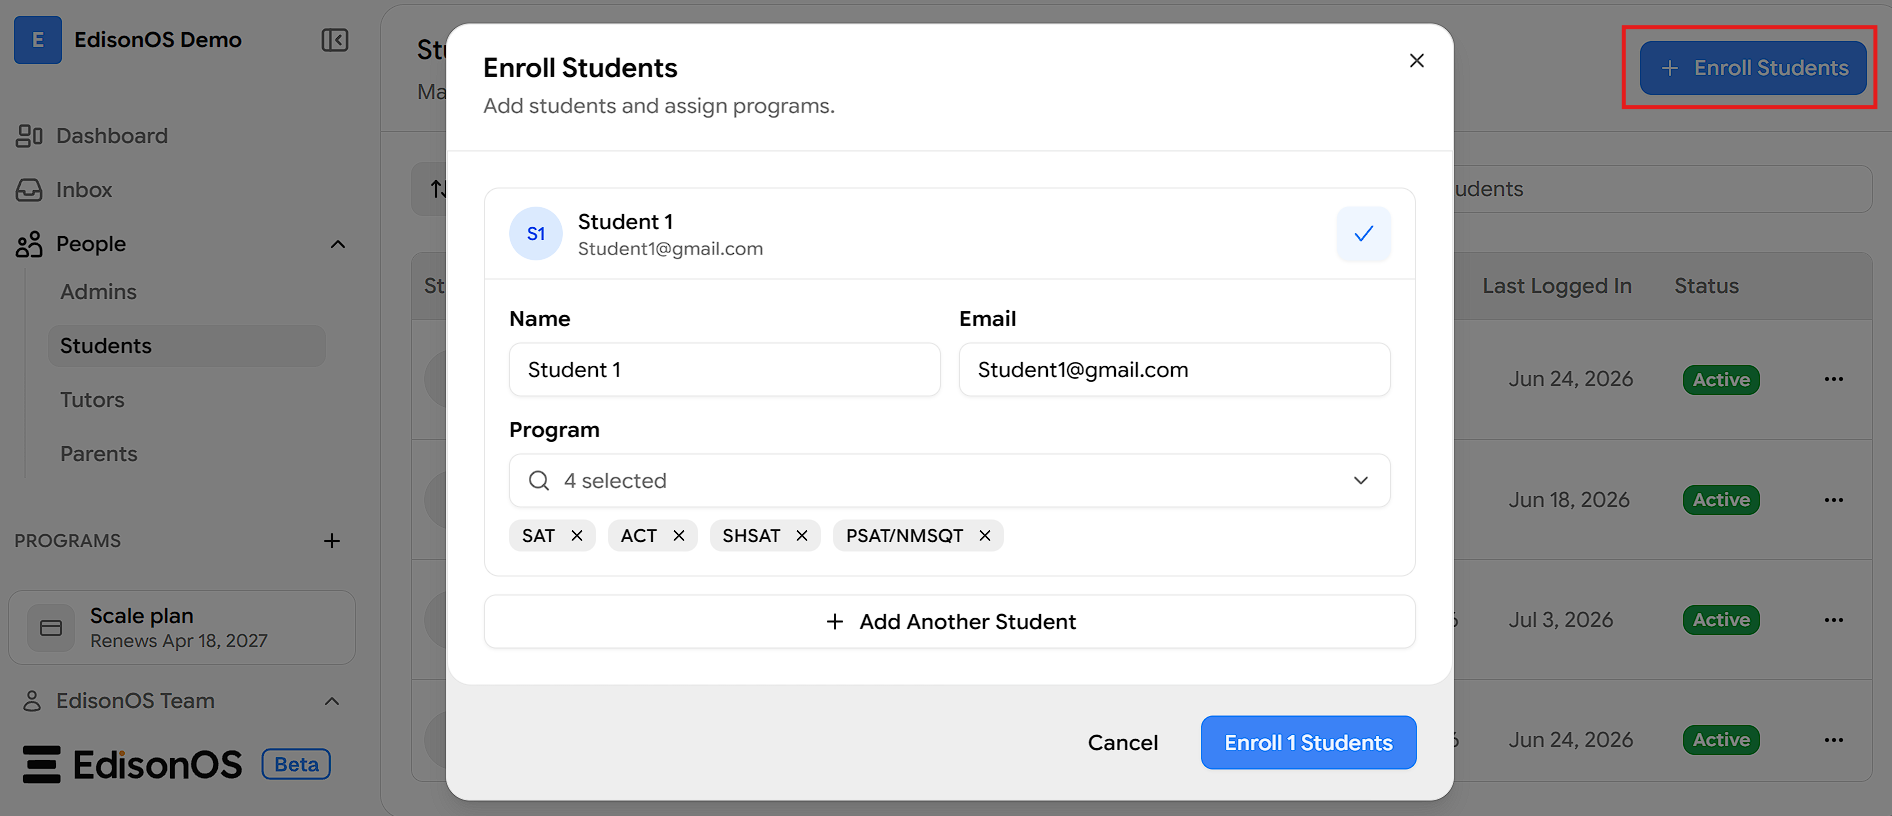This screenshot has width=1892, height=816.
Task: Select Tutors under People
Action: coord(92,400)
